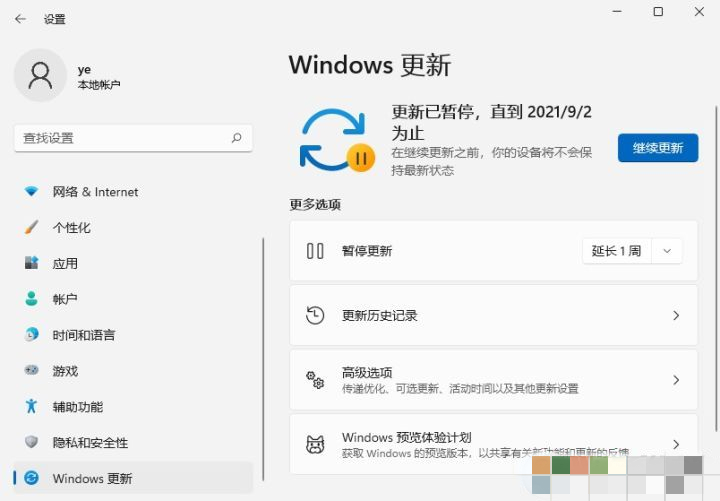Open 更新历史记录 via its chevron

(x=676, y=315)
